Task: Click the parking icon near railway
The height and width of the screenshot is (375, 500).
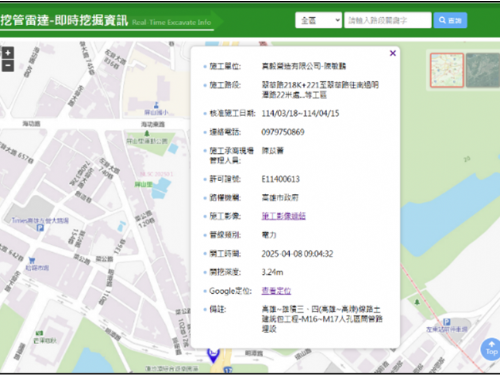Action: [x=447, y=322]
